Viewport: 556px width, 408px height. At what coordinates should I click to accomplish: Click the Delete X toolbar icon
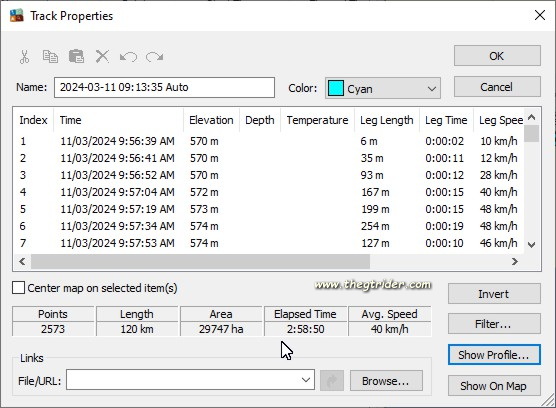102,56
